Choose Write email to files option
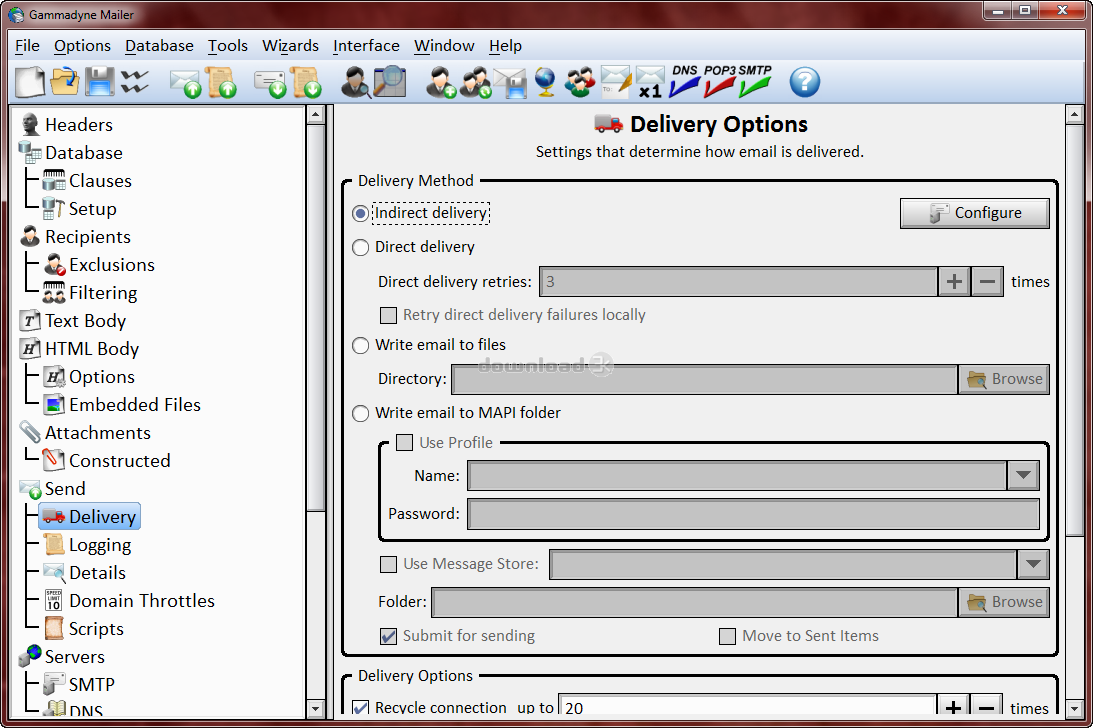 (x=361, y=345)
